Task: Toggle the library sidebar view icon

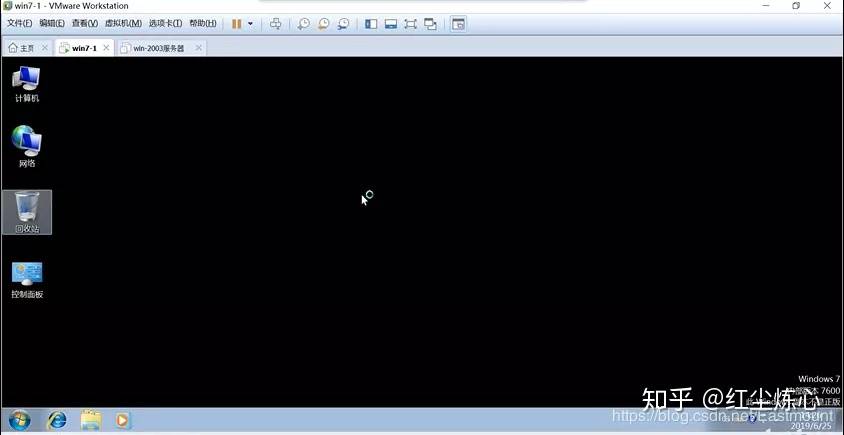Action: coord(371,24)
